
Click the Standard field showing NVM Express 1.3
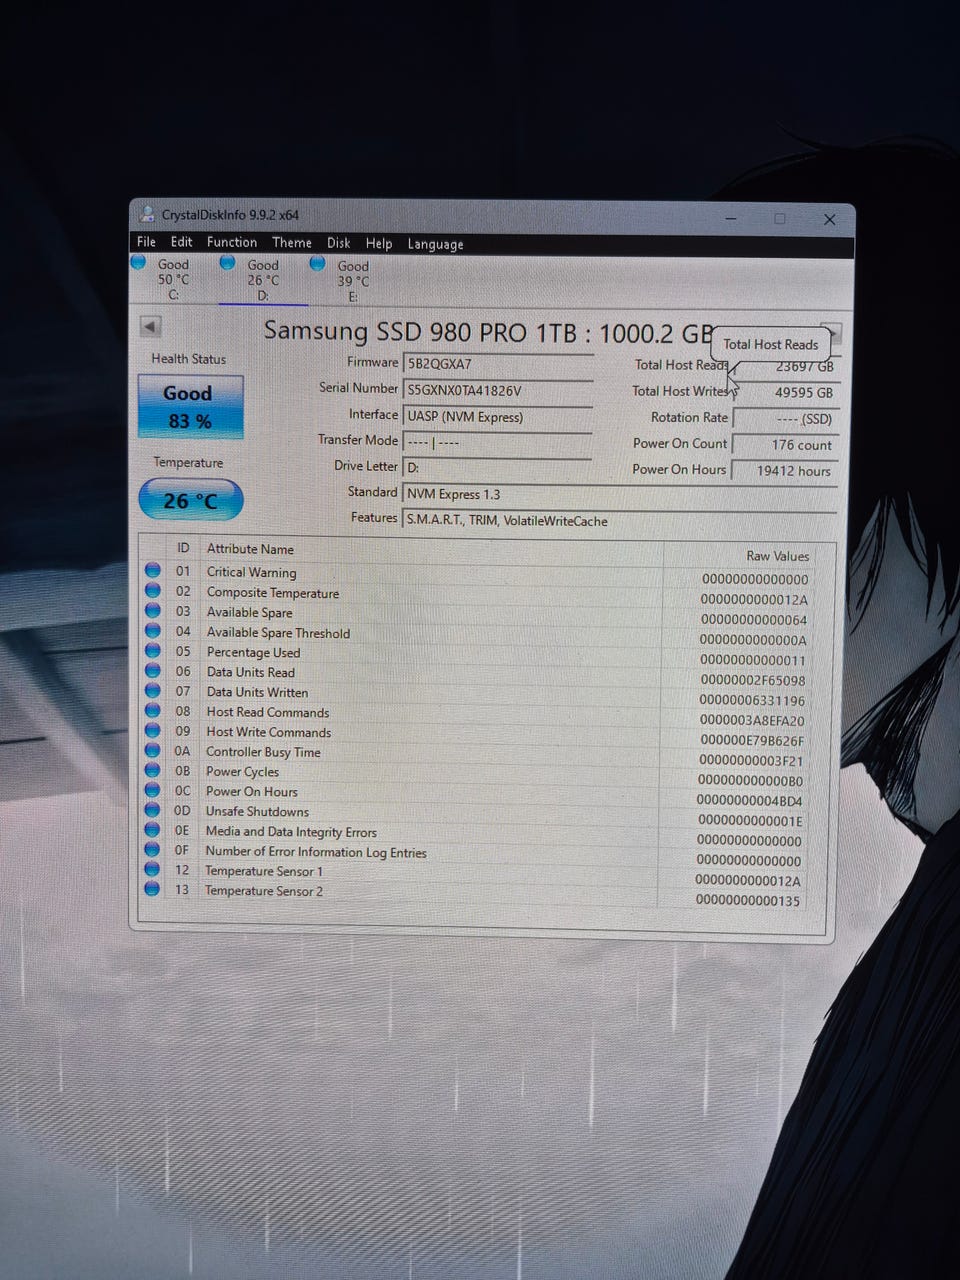(x=619, y=494)
